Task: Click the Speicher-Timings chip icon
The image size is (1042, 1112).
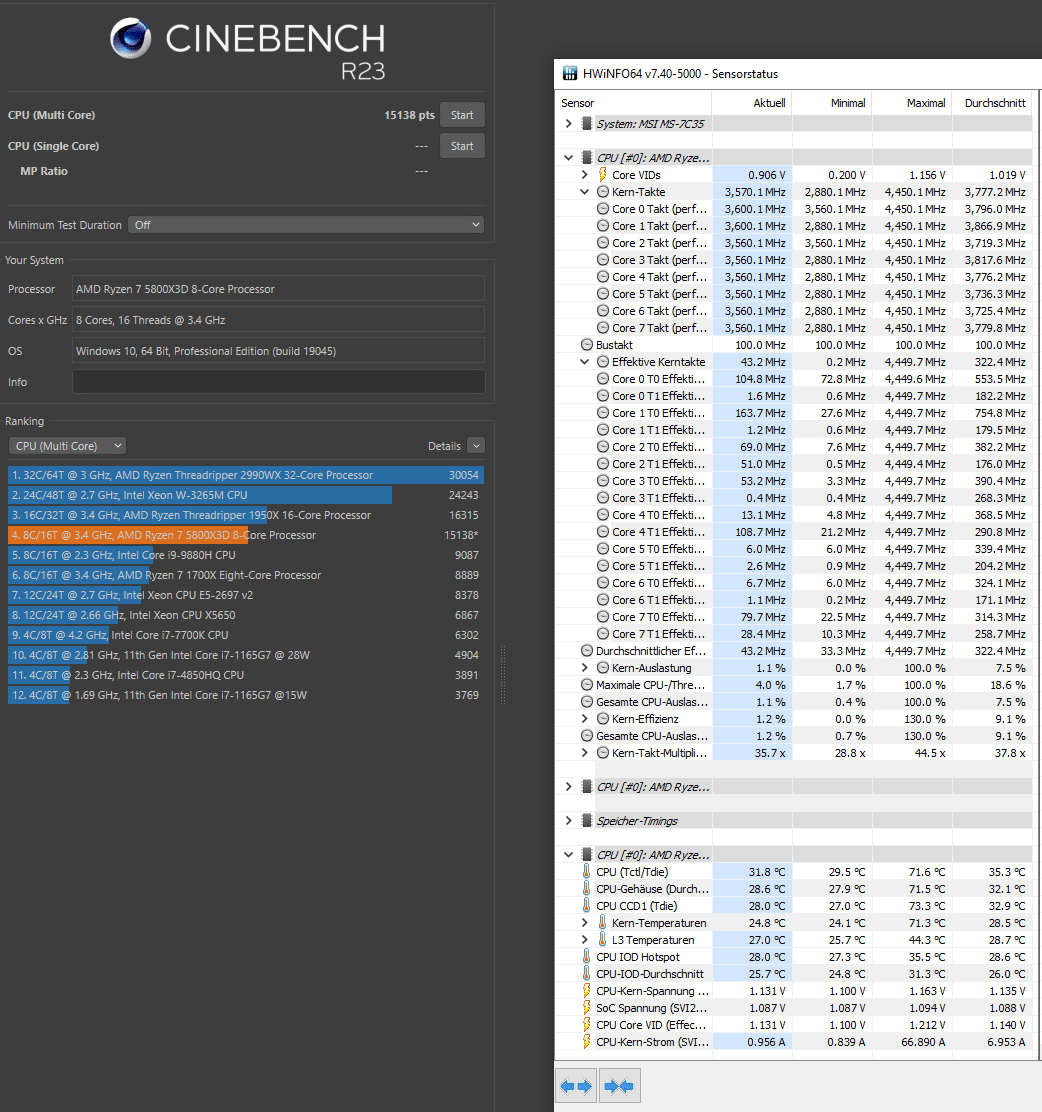Action: pos(587,821)
